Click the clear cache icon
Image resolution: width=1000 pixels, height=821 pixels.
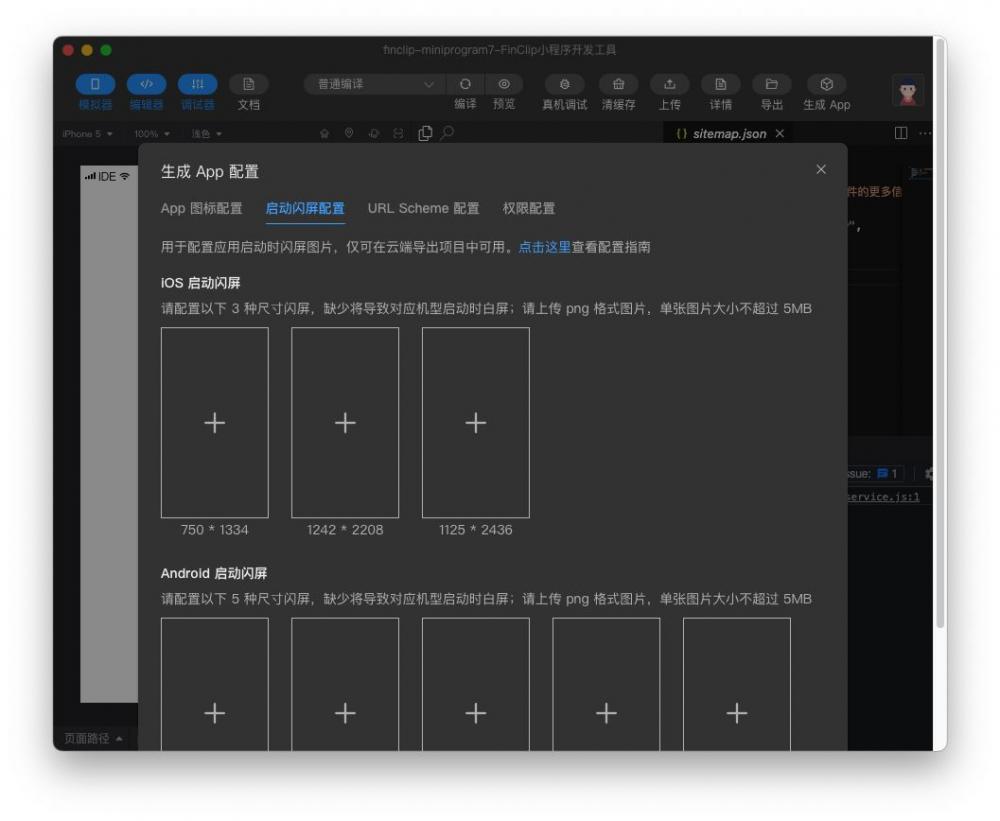(618, 84)
